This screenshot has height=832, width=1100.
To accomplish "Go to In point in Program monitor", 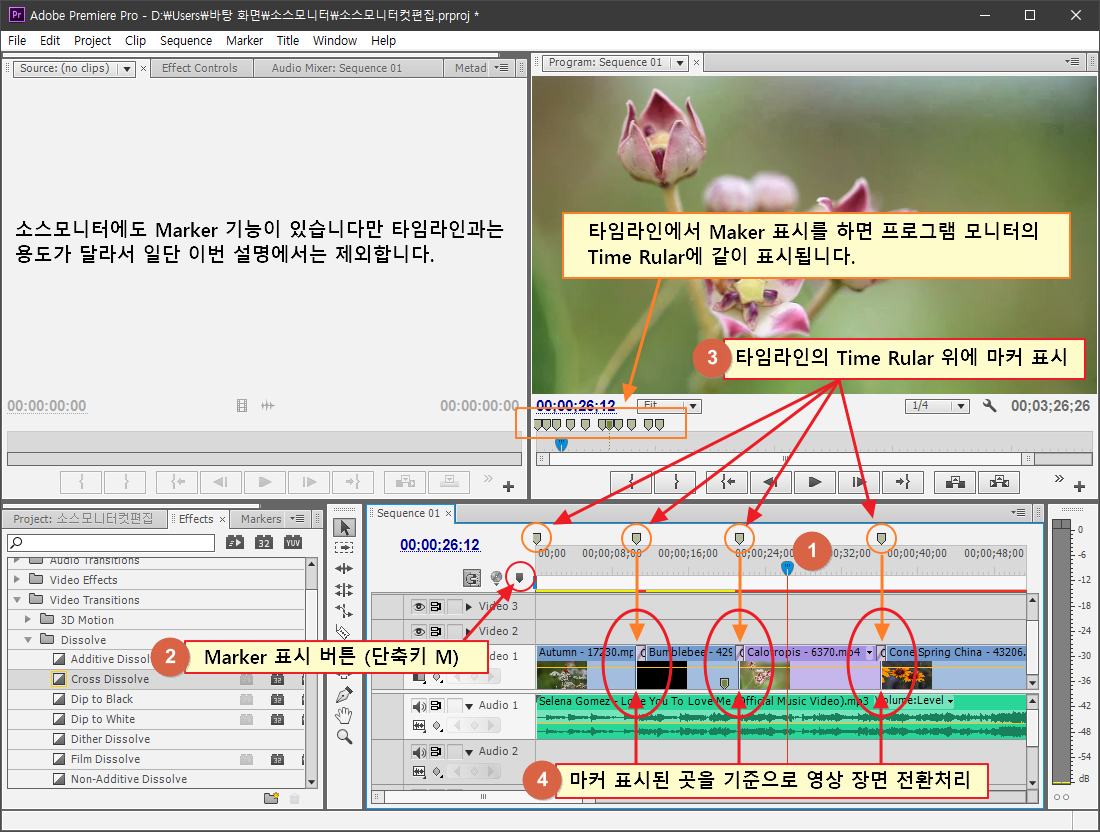I will pos(727,482).
